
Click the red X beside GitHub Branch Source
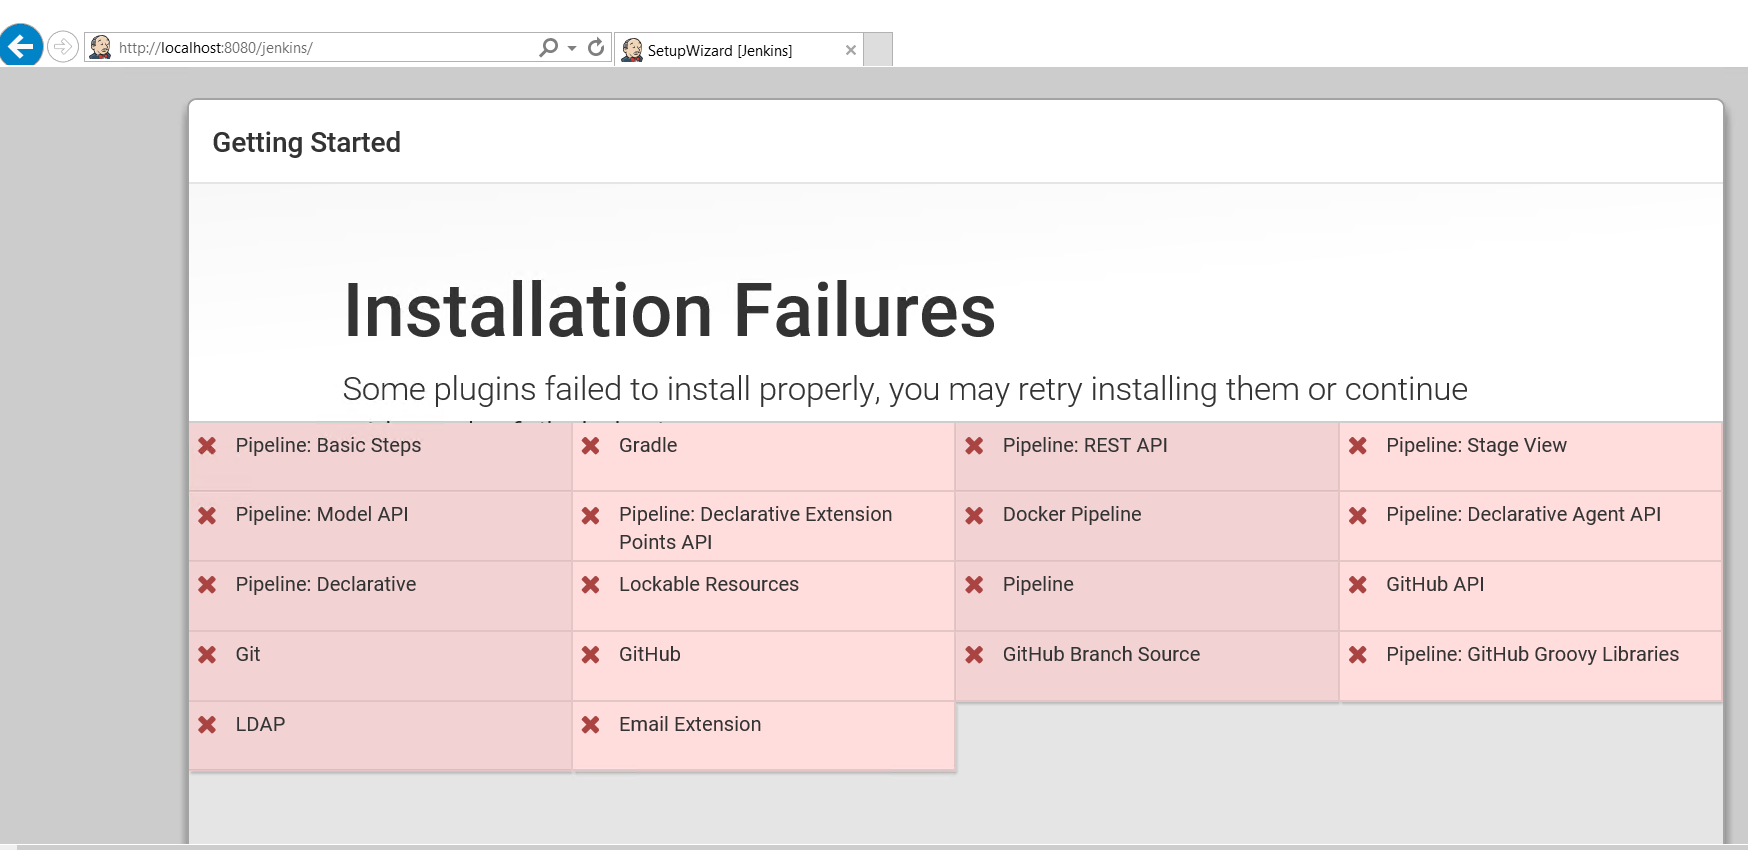974,655
